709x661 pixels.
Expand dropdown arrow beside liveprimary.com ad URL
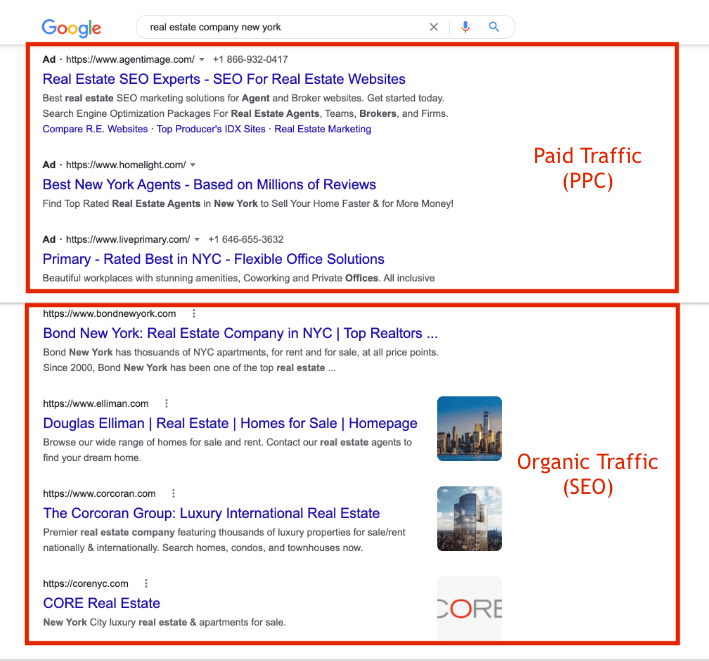(197, 240)
